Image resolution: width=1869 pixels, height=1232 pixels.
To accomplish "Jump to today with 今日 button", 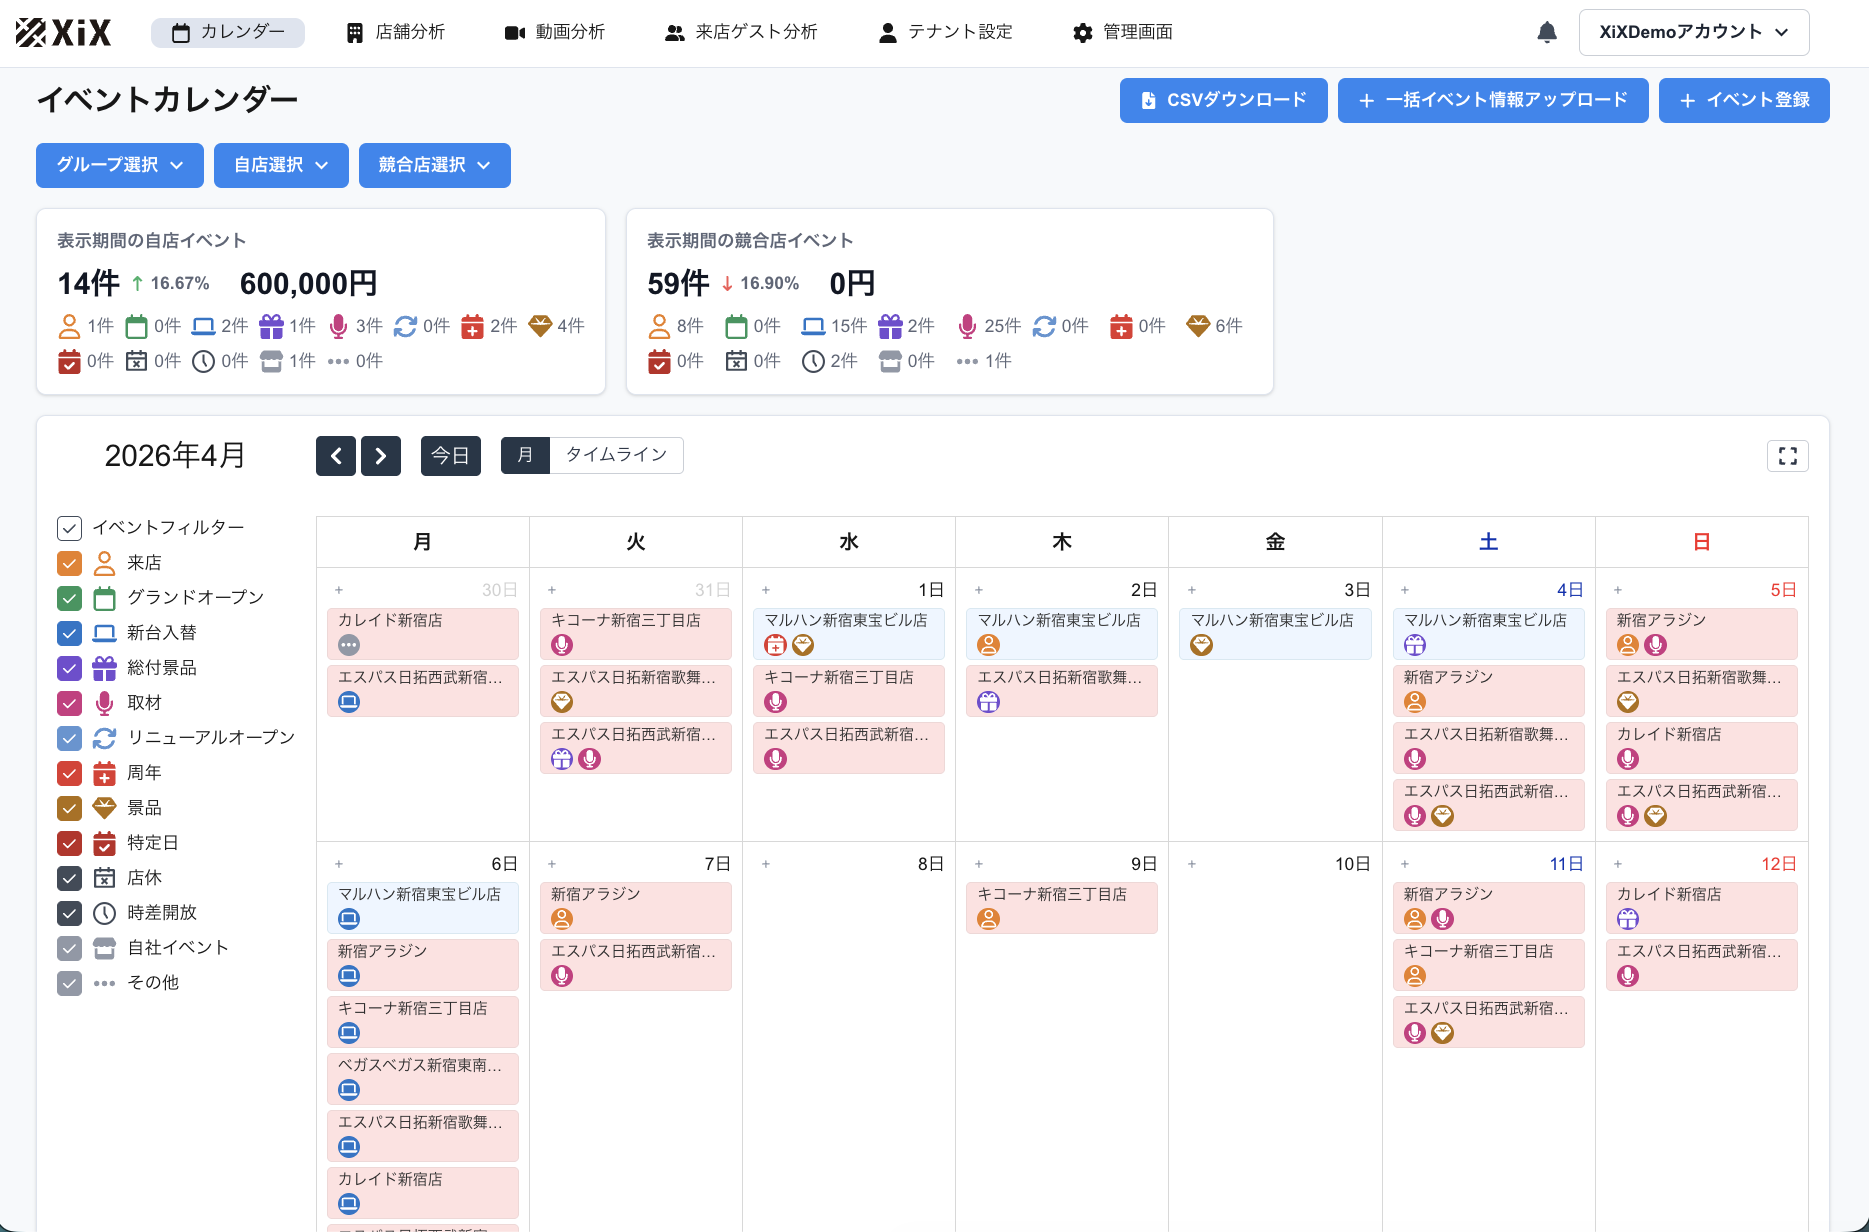I will coord(451,456).
